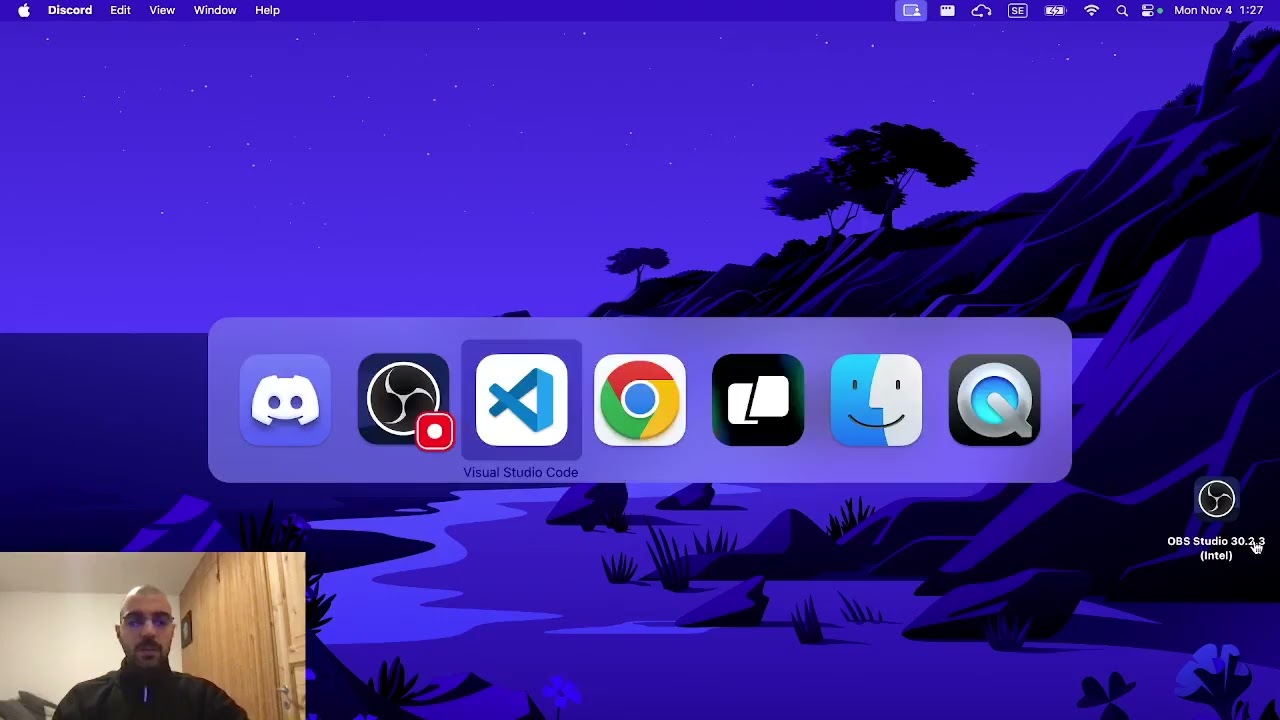Click the Mon Nov 4 date and time
This screenshot has height=720, width=1280.
pyautogui.click(x=1218, y=10)
